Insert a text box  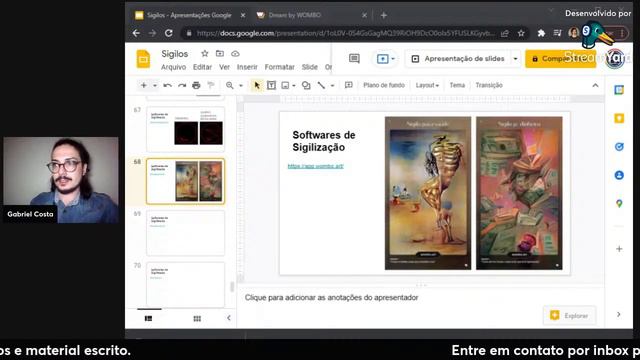tap(271, 85)
